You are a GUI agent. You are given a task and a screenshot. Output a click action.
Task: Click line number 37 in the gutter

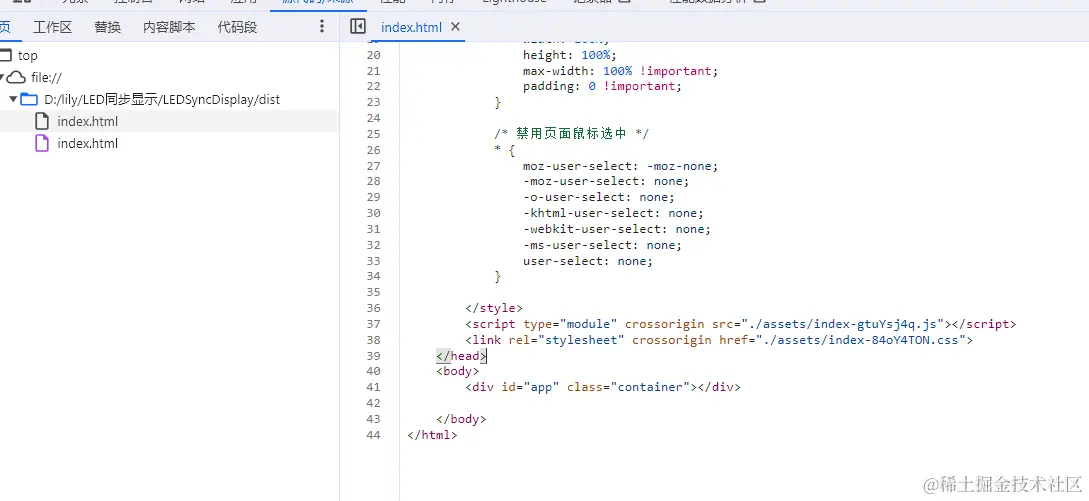[373, 325]
